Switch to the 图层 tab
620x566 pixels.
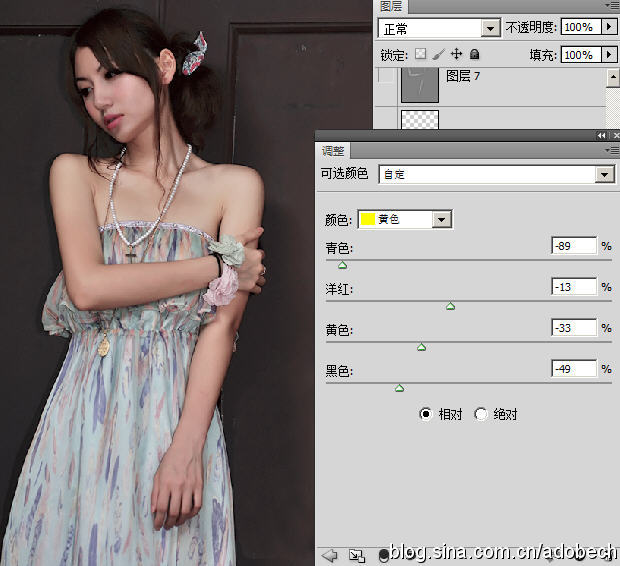390,6
